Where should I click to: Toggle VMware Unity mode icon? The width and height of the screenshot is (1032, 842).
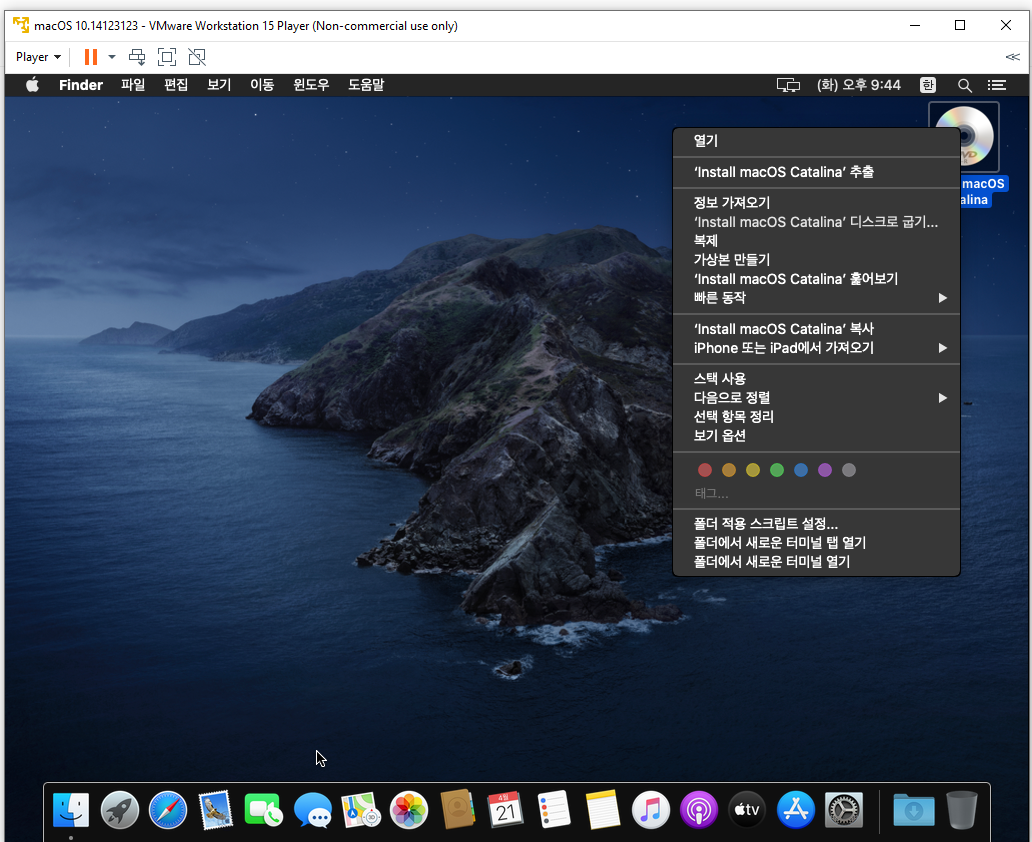tap(197, 57)
